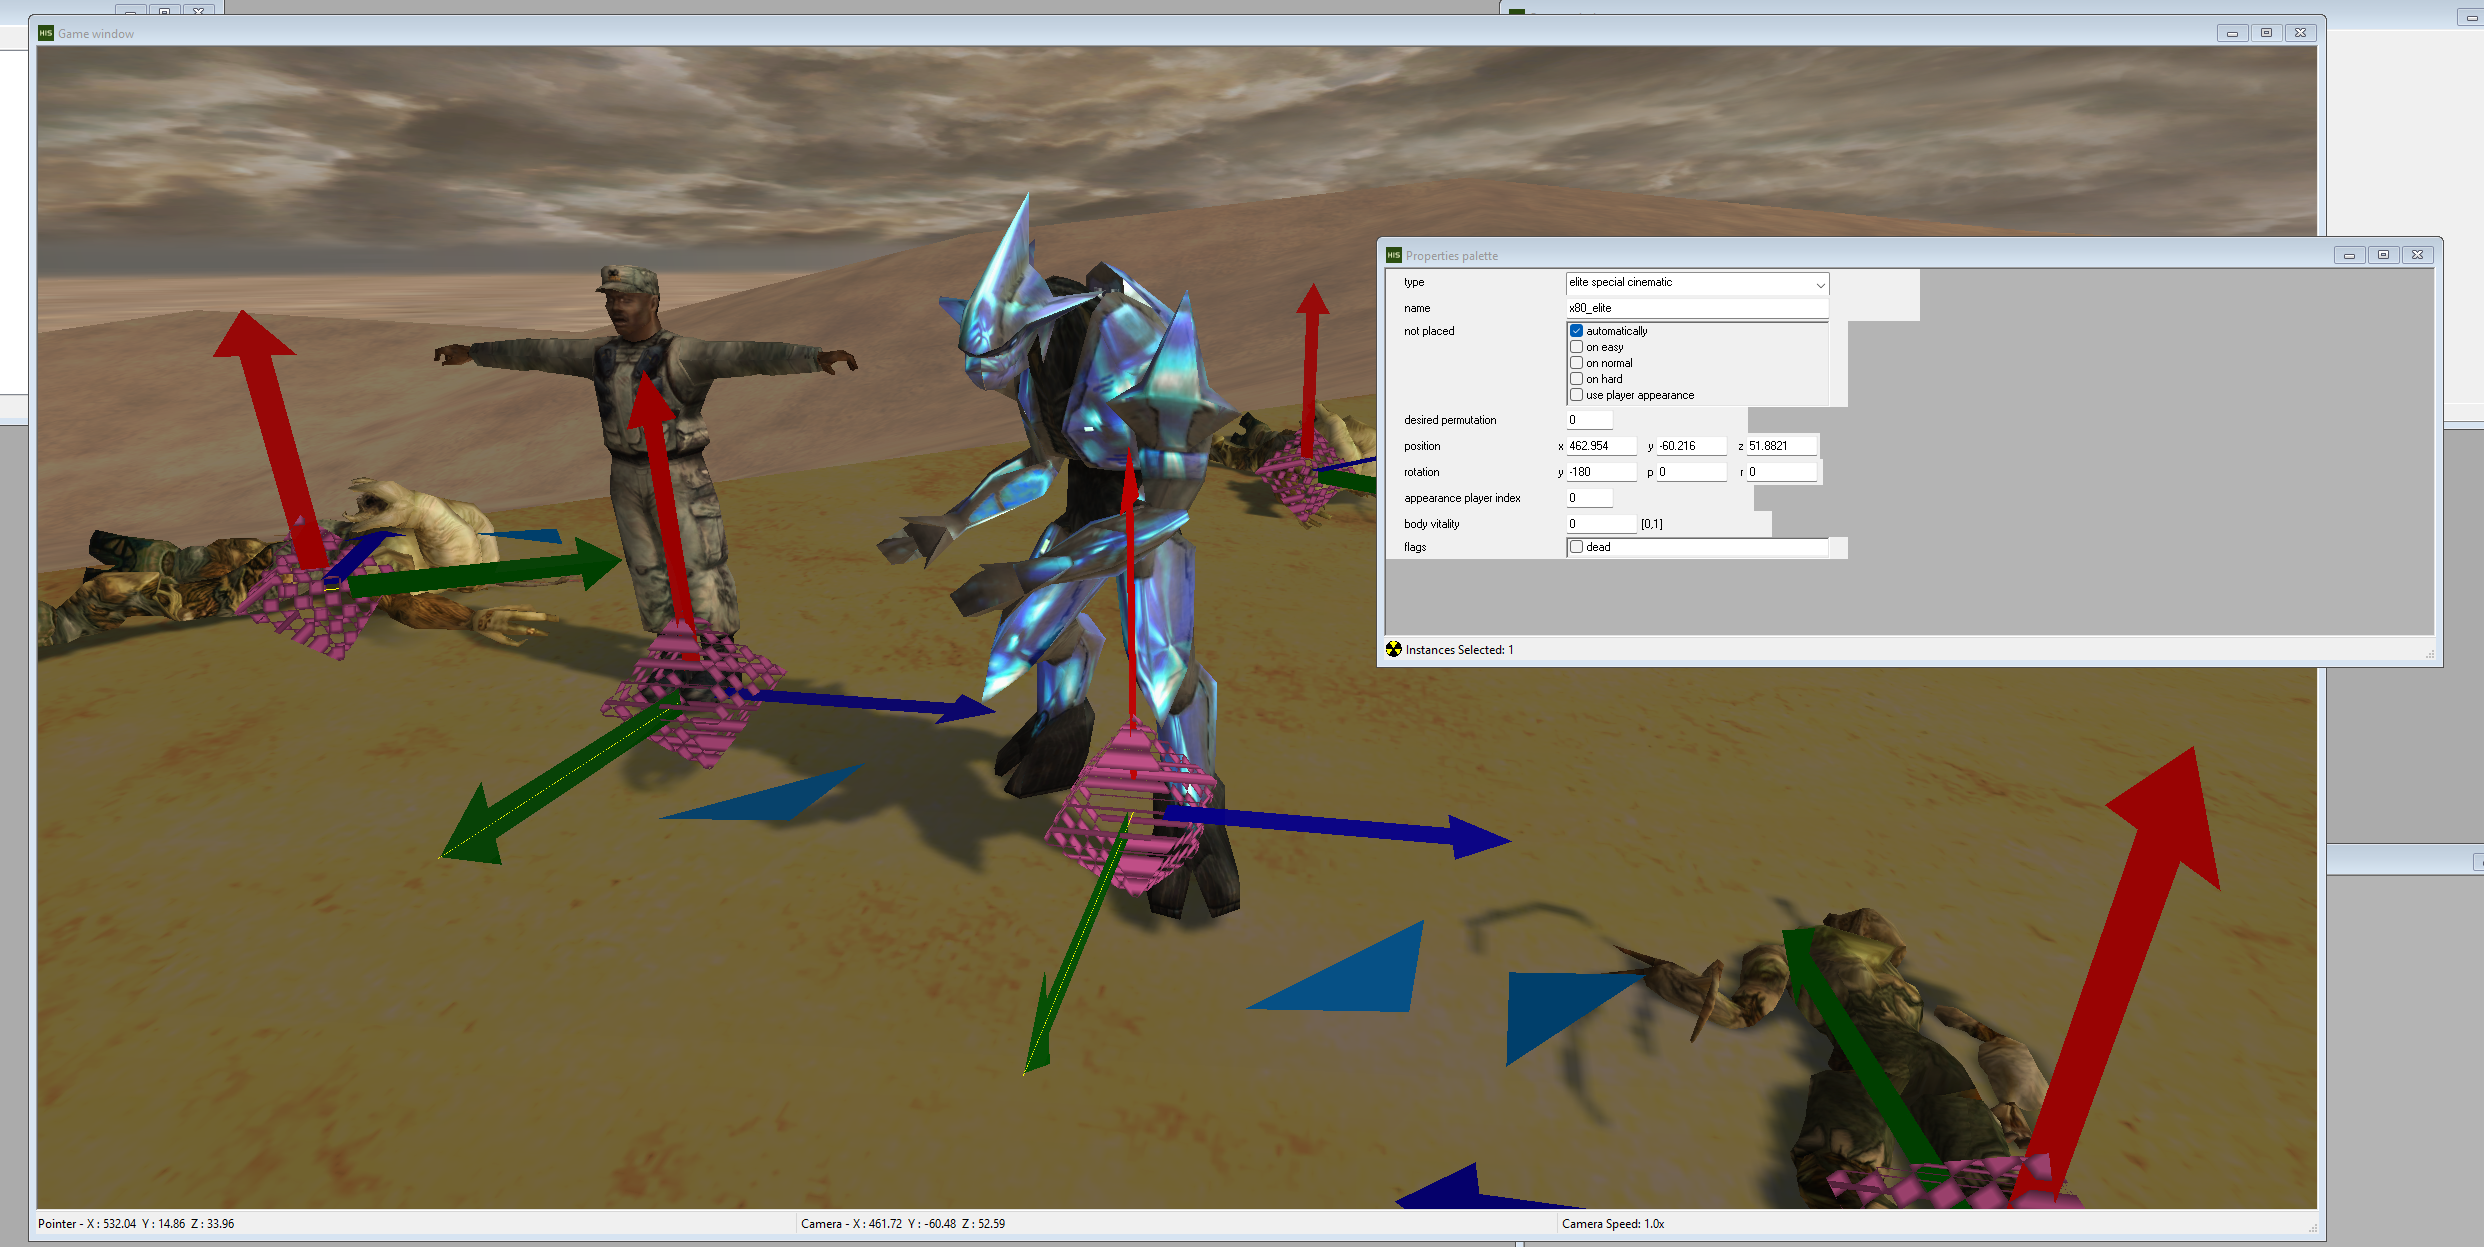Open the type dropdown 'elite special cinematic'
The height and width of the screenshot is (1247, 2484).
coord(1697,283)
